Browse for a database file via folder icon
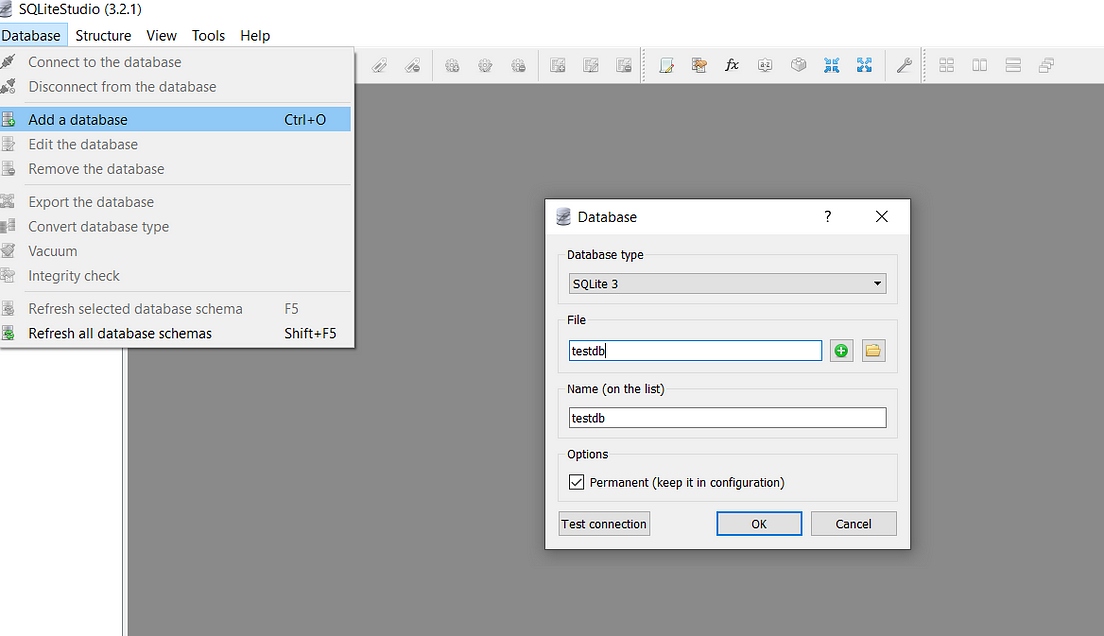1104x636 pixels. click(873, 351)
